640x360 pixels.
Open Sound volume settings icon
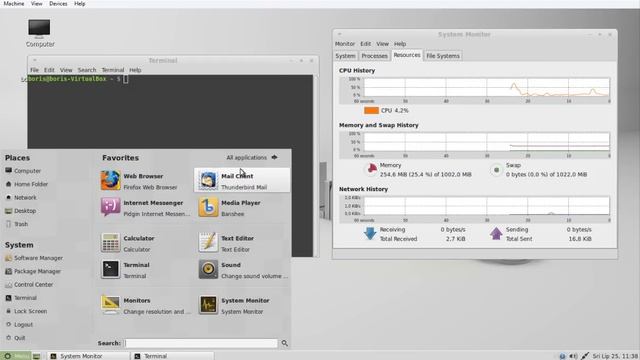point(208,269)
